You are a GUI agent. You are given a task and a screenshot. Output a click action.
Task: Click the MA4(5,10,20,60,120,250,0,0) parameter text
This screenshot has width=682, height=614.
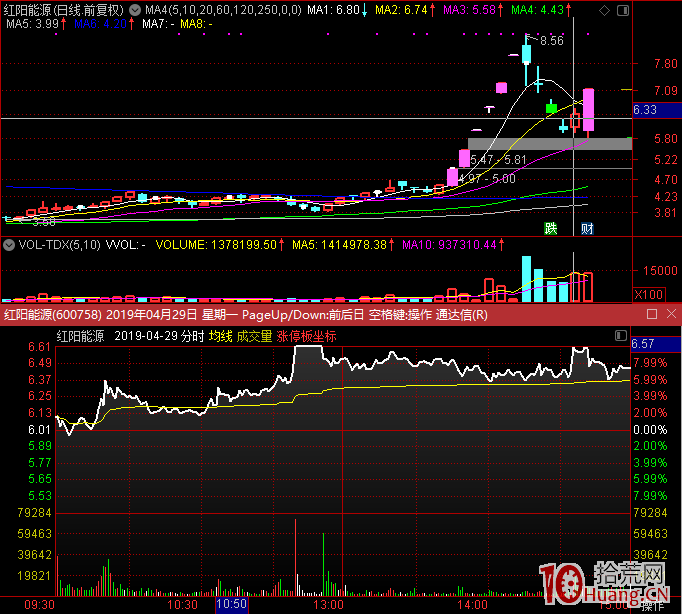[x=223, y=10]
